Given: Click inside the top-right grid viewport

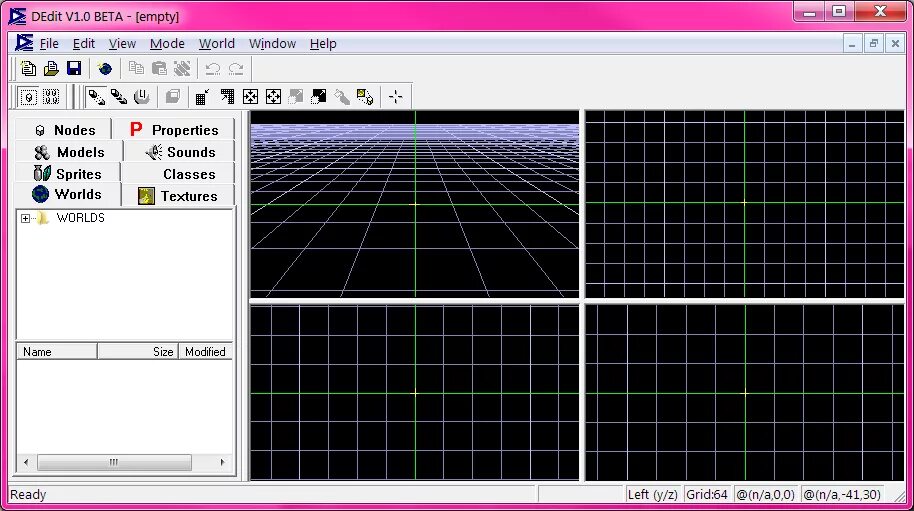Looking at the screenshot, I should [x=745, y=205].
